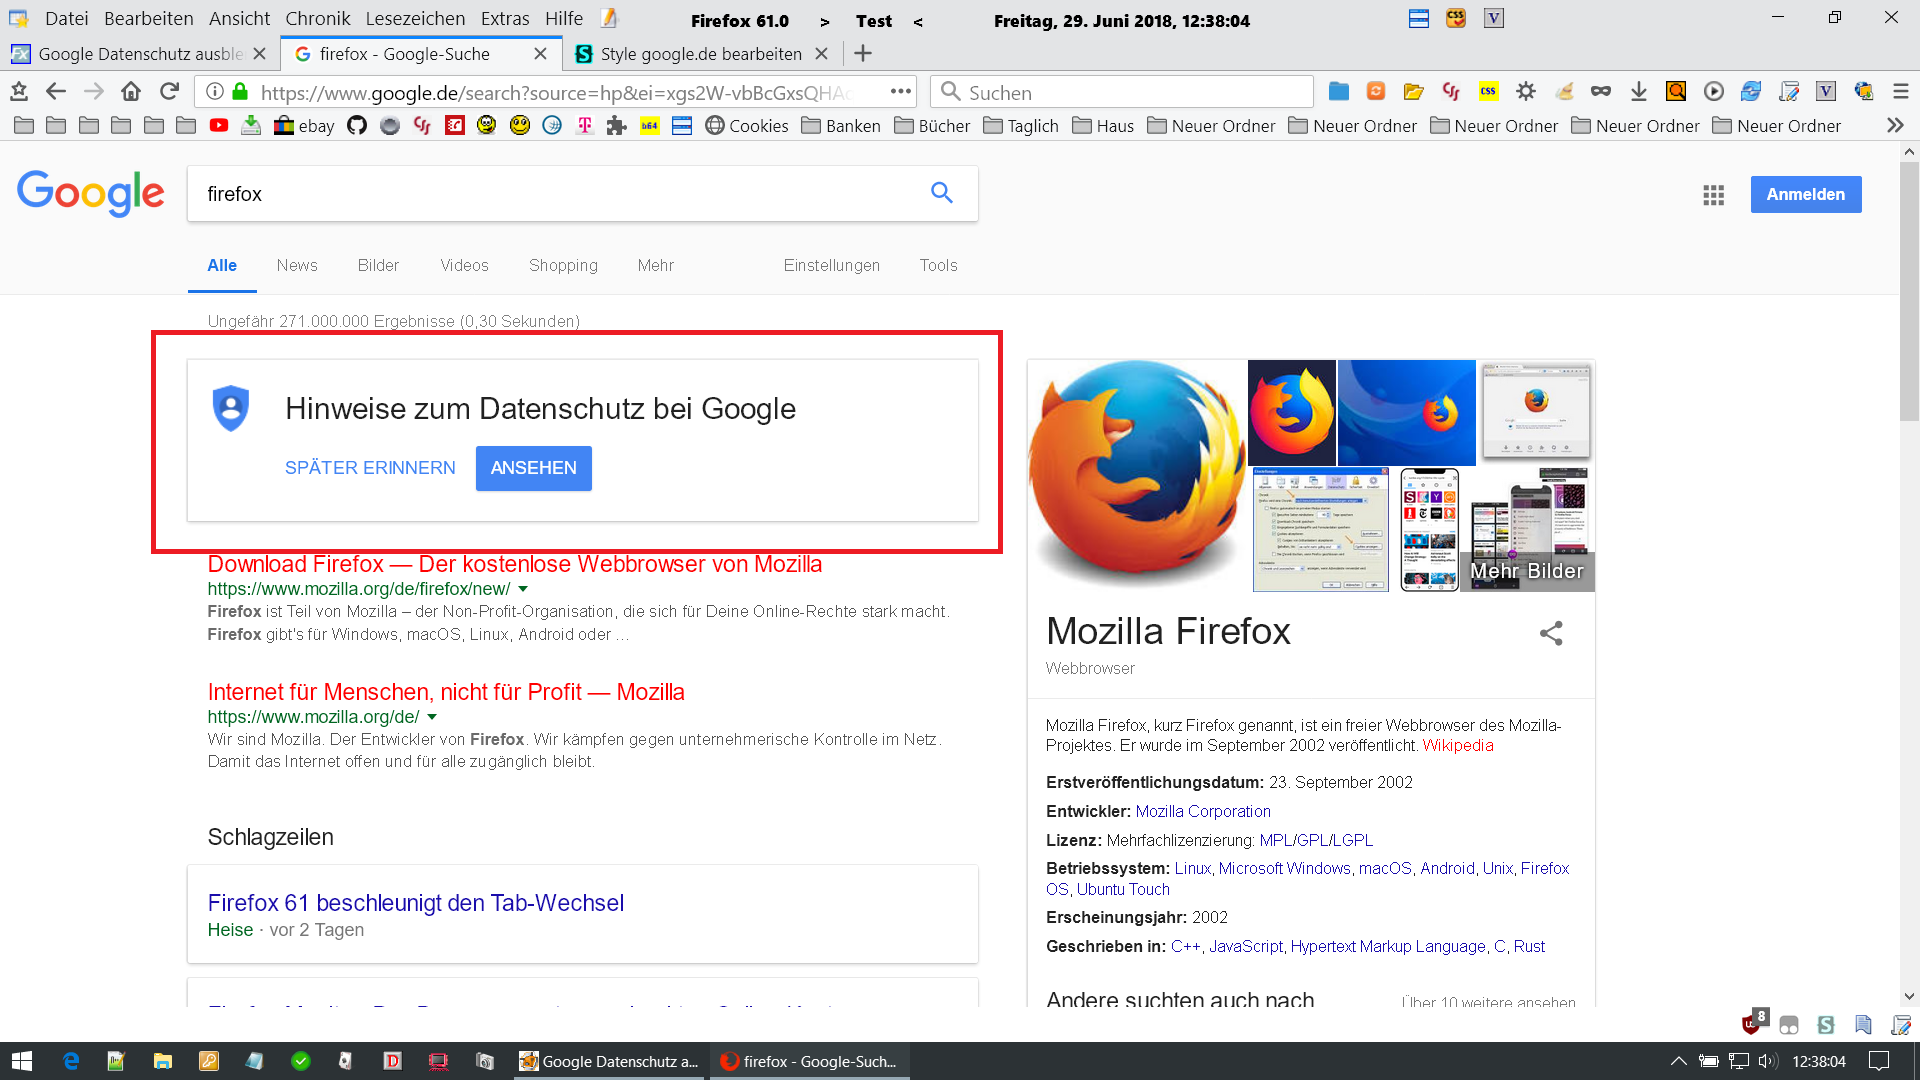Image resolution: width=1920 pixels, height=1080 pixels.
Task: Show the hidden bookmarks with the overflow chevron
Action: tap(1894, 126)
